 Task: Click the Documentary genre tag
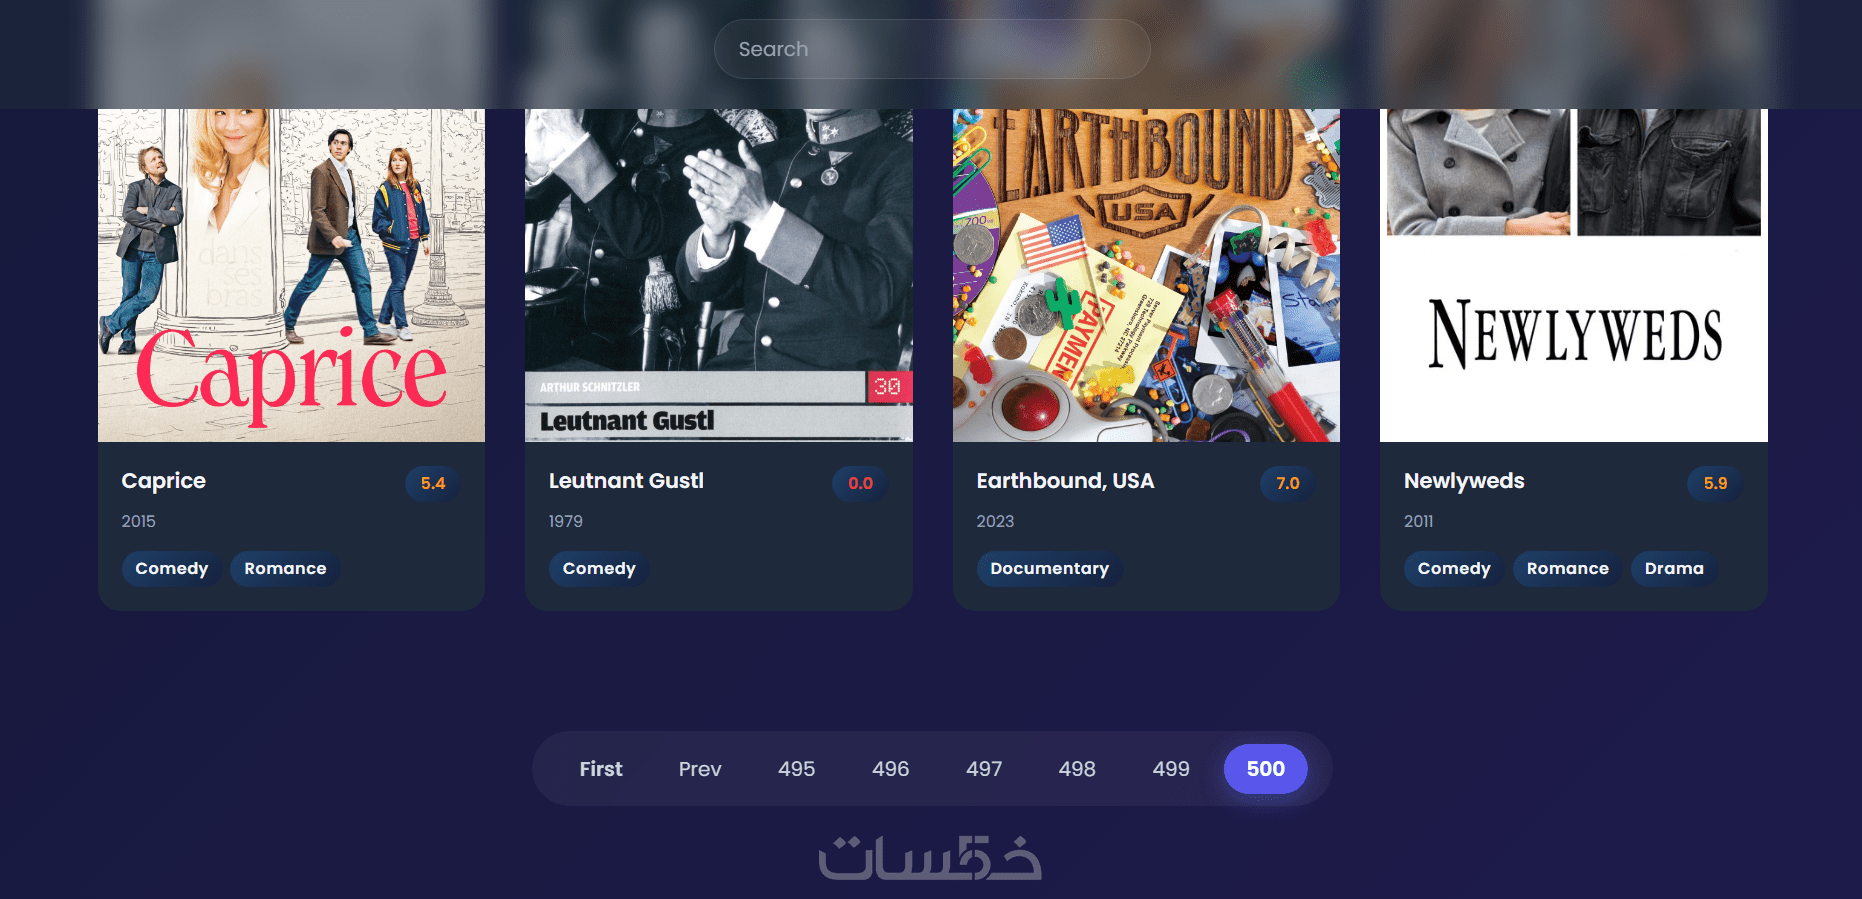click(1050, 568)
